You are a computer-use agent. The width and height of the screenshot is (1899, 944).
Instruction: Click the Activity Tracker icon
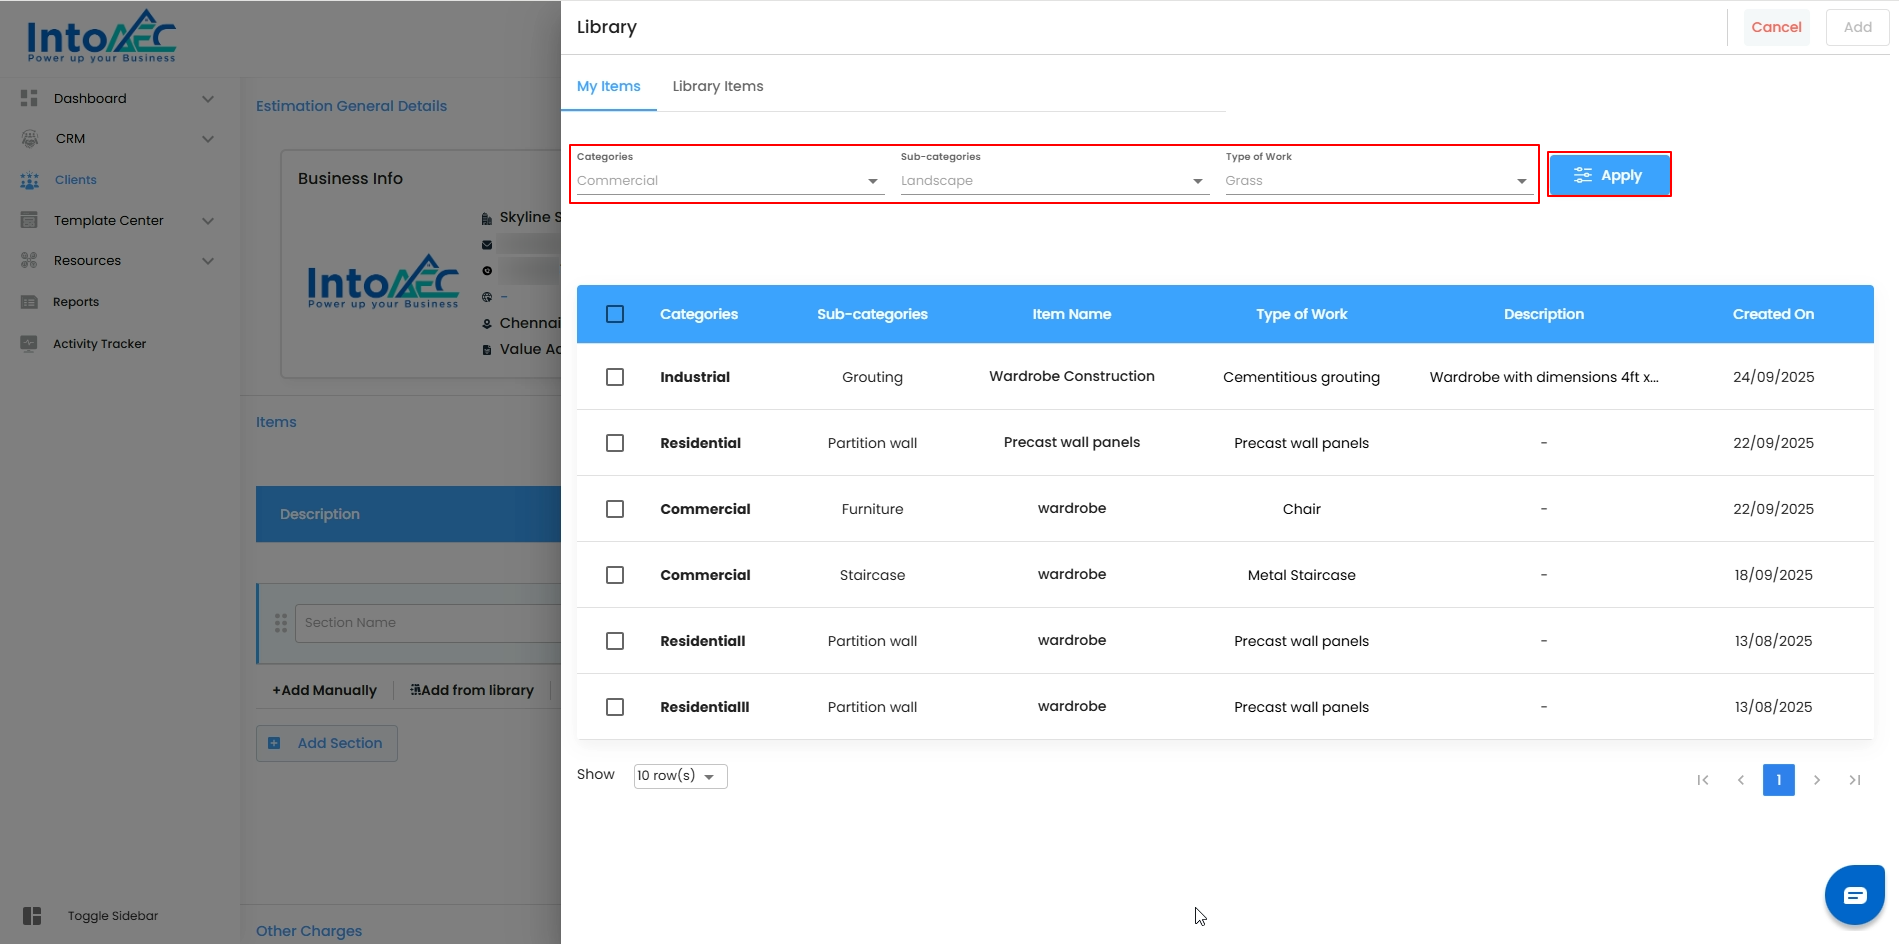tap(29, 344)
